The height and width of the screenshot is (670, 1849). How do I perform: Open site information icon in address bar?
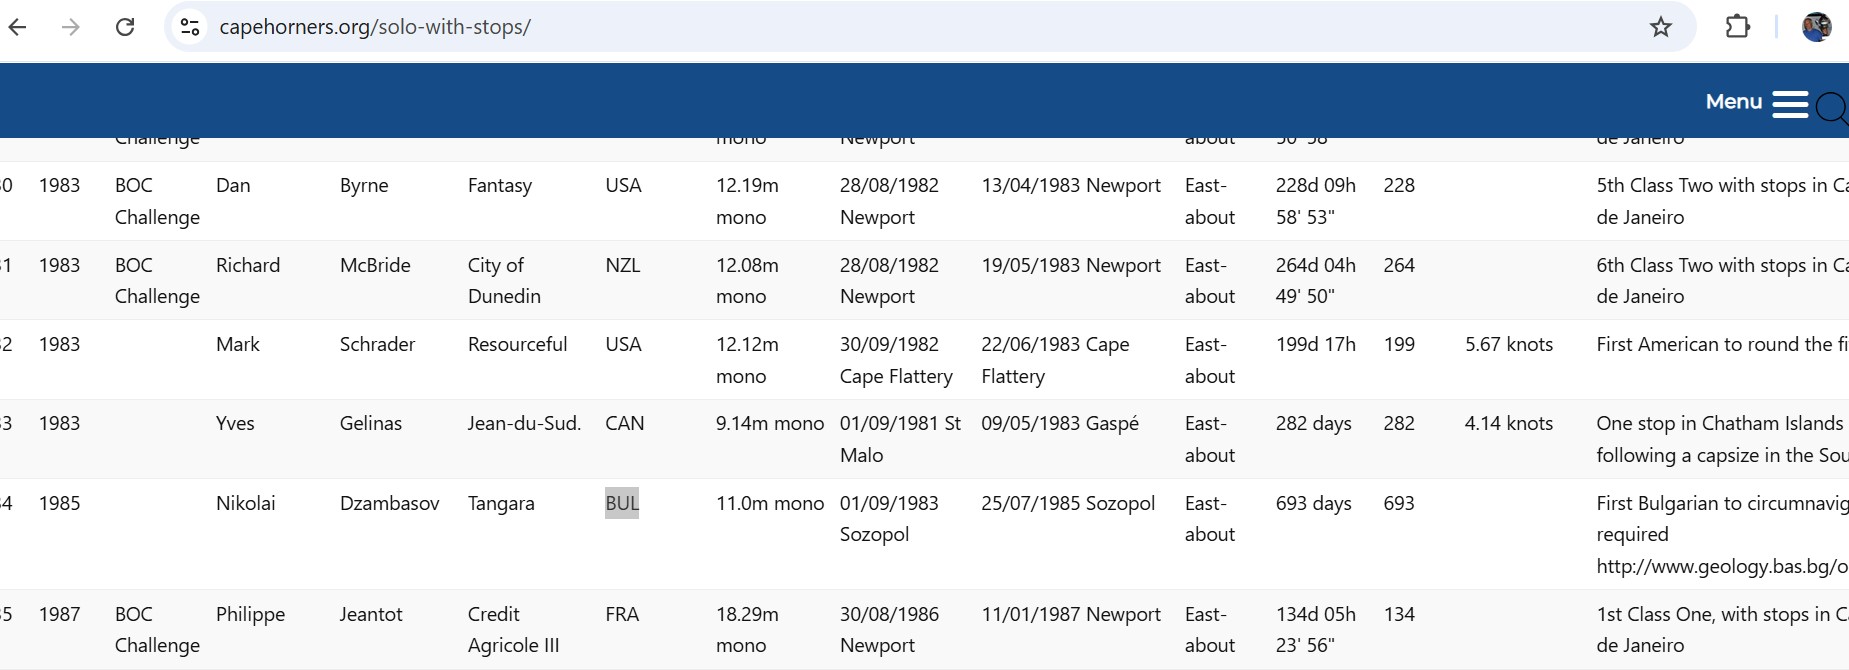(x=190, y=27)
